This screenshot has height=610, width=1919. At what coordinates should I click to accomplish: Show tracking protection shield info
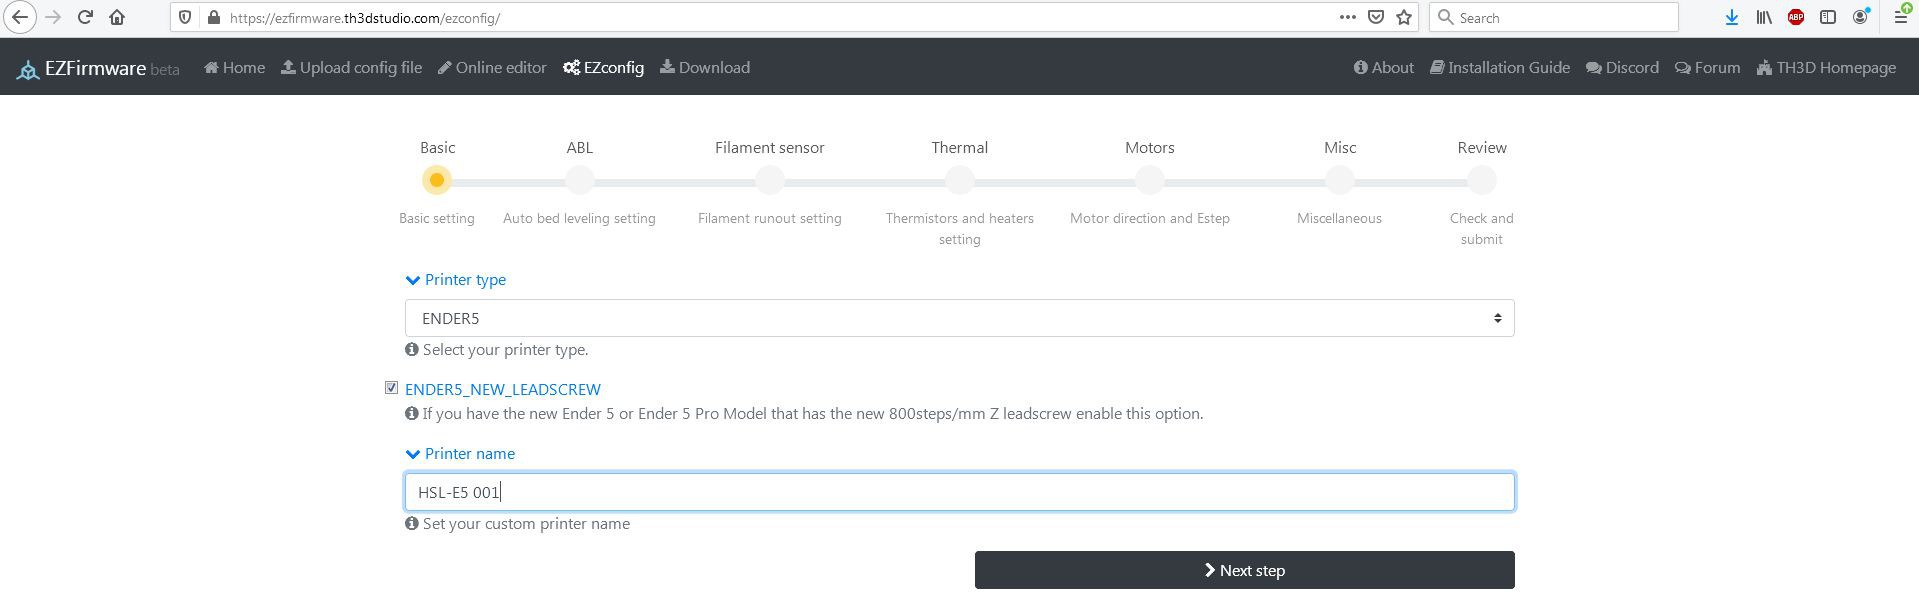coord(185,17)
